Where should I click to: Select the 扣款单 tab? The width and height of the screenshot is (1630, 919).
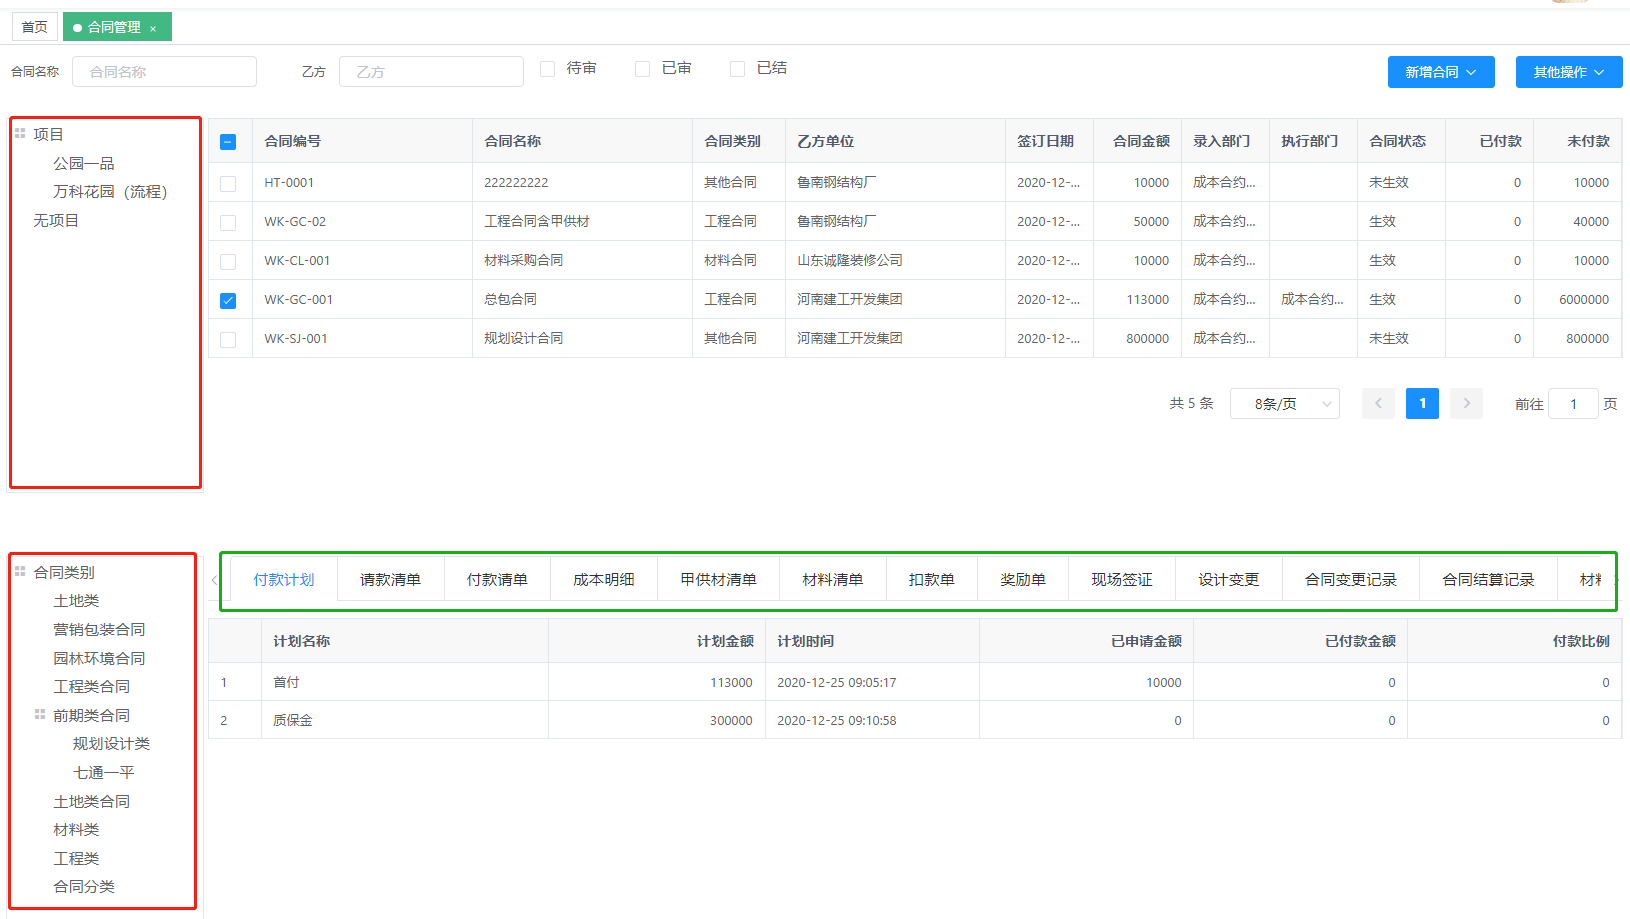tap(932, 580)
